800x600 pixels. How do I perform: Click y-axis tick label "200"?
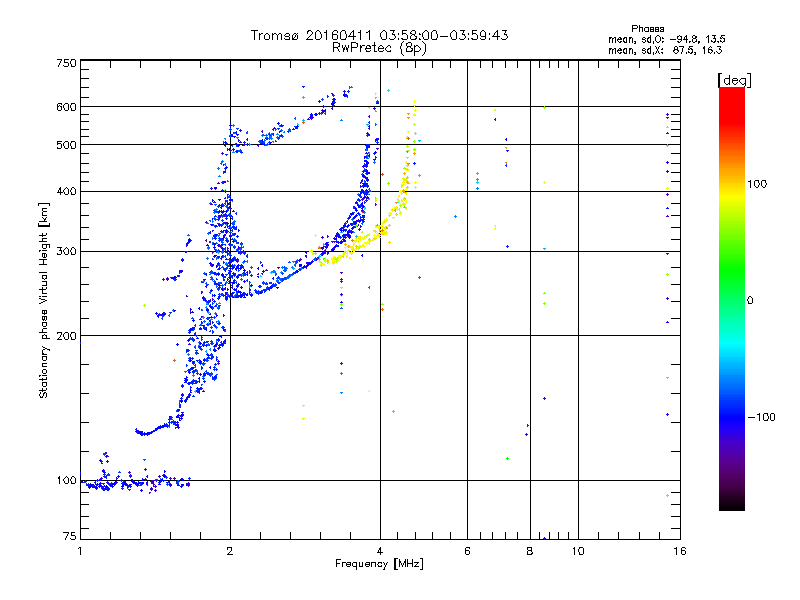[x=66, y=336]
